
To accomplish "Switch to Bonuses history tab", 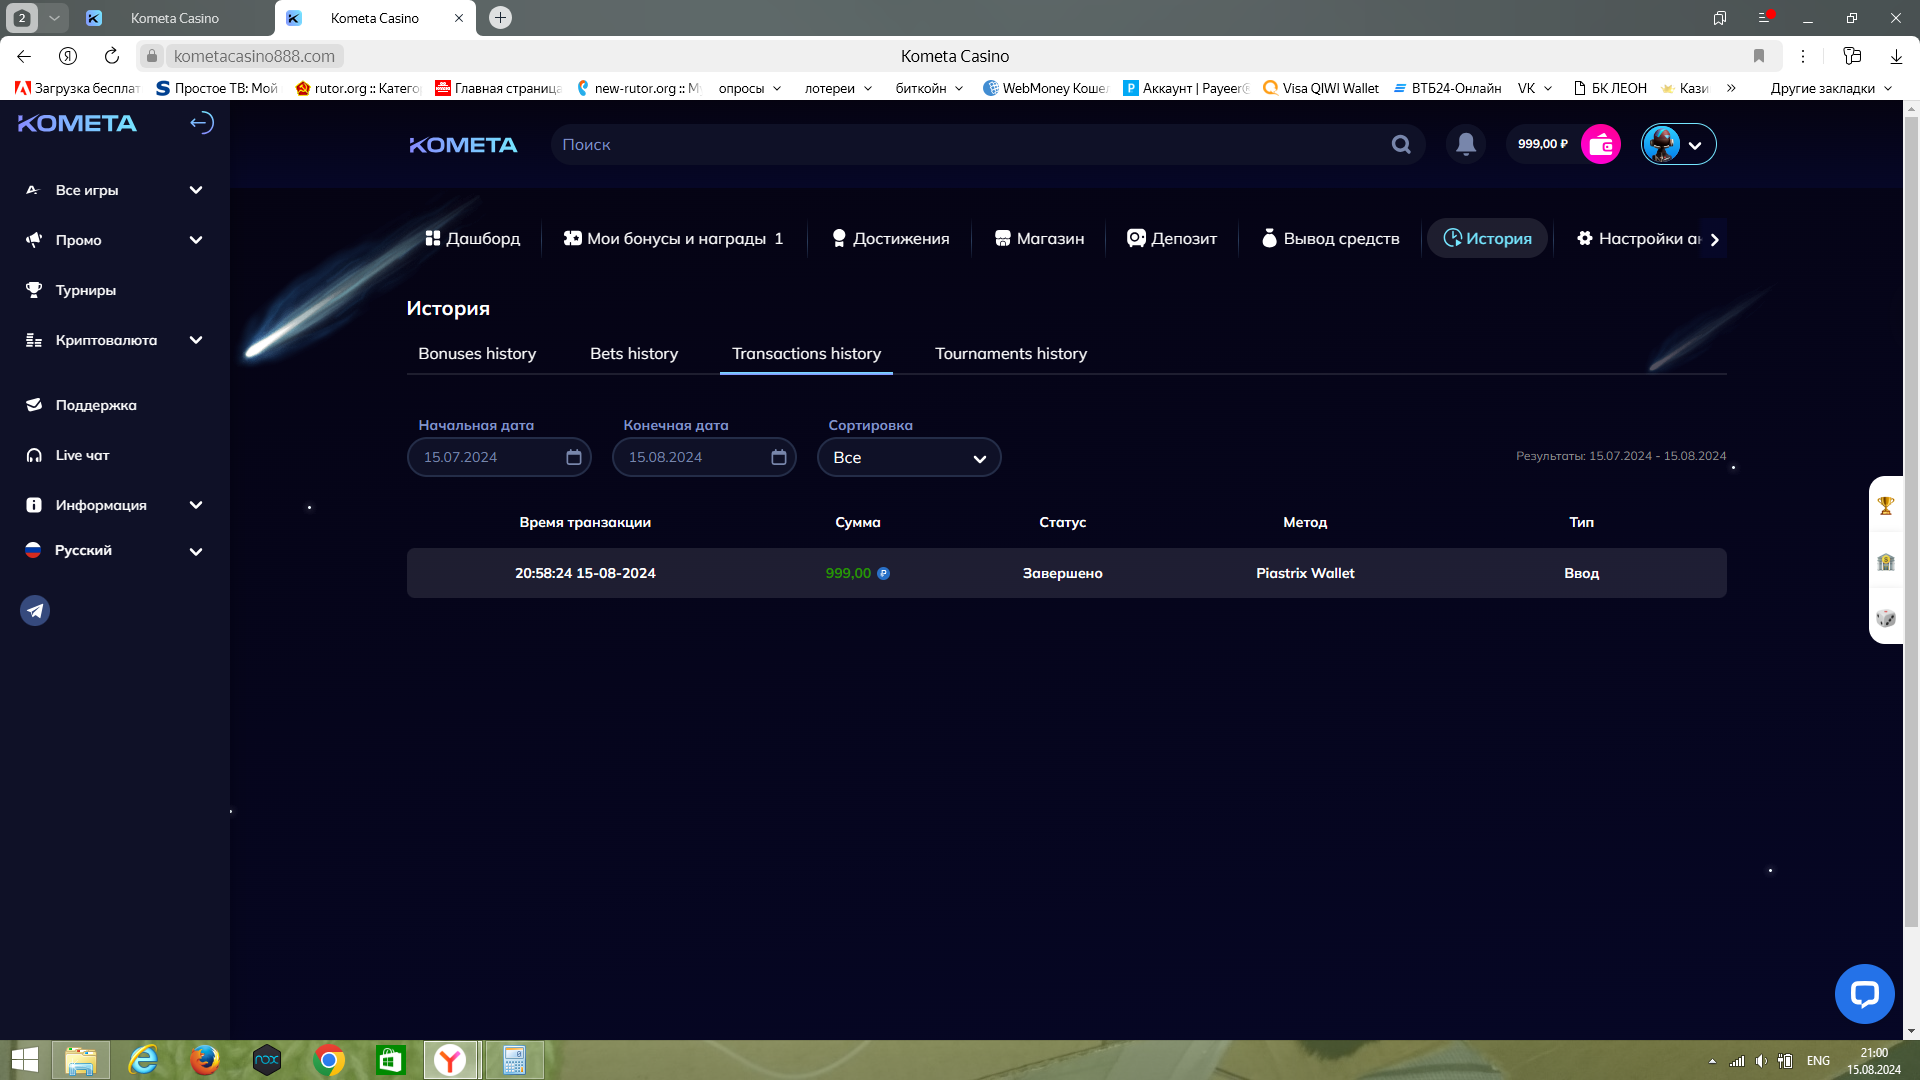I will pyautogui.click(x=477, y=354).
